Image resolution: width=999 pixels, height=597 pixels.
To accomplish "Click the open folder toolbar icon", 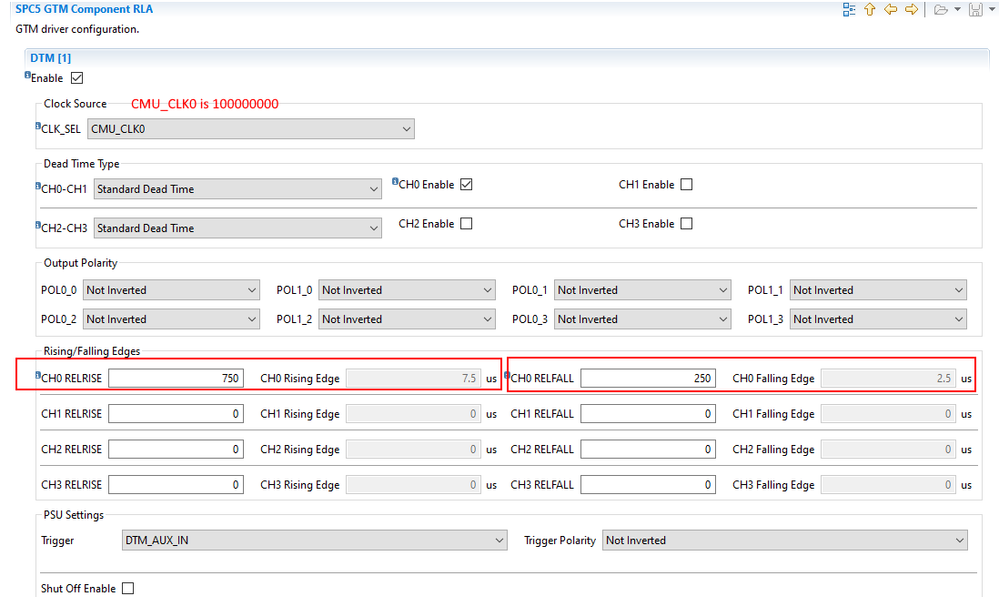I will (940, 10).
